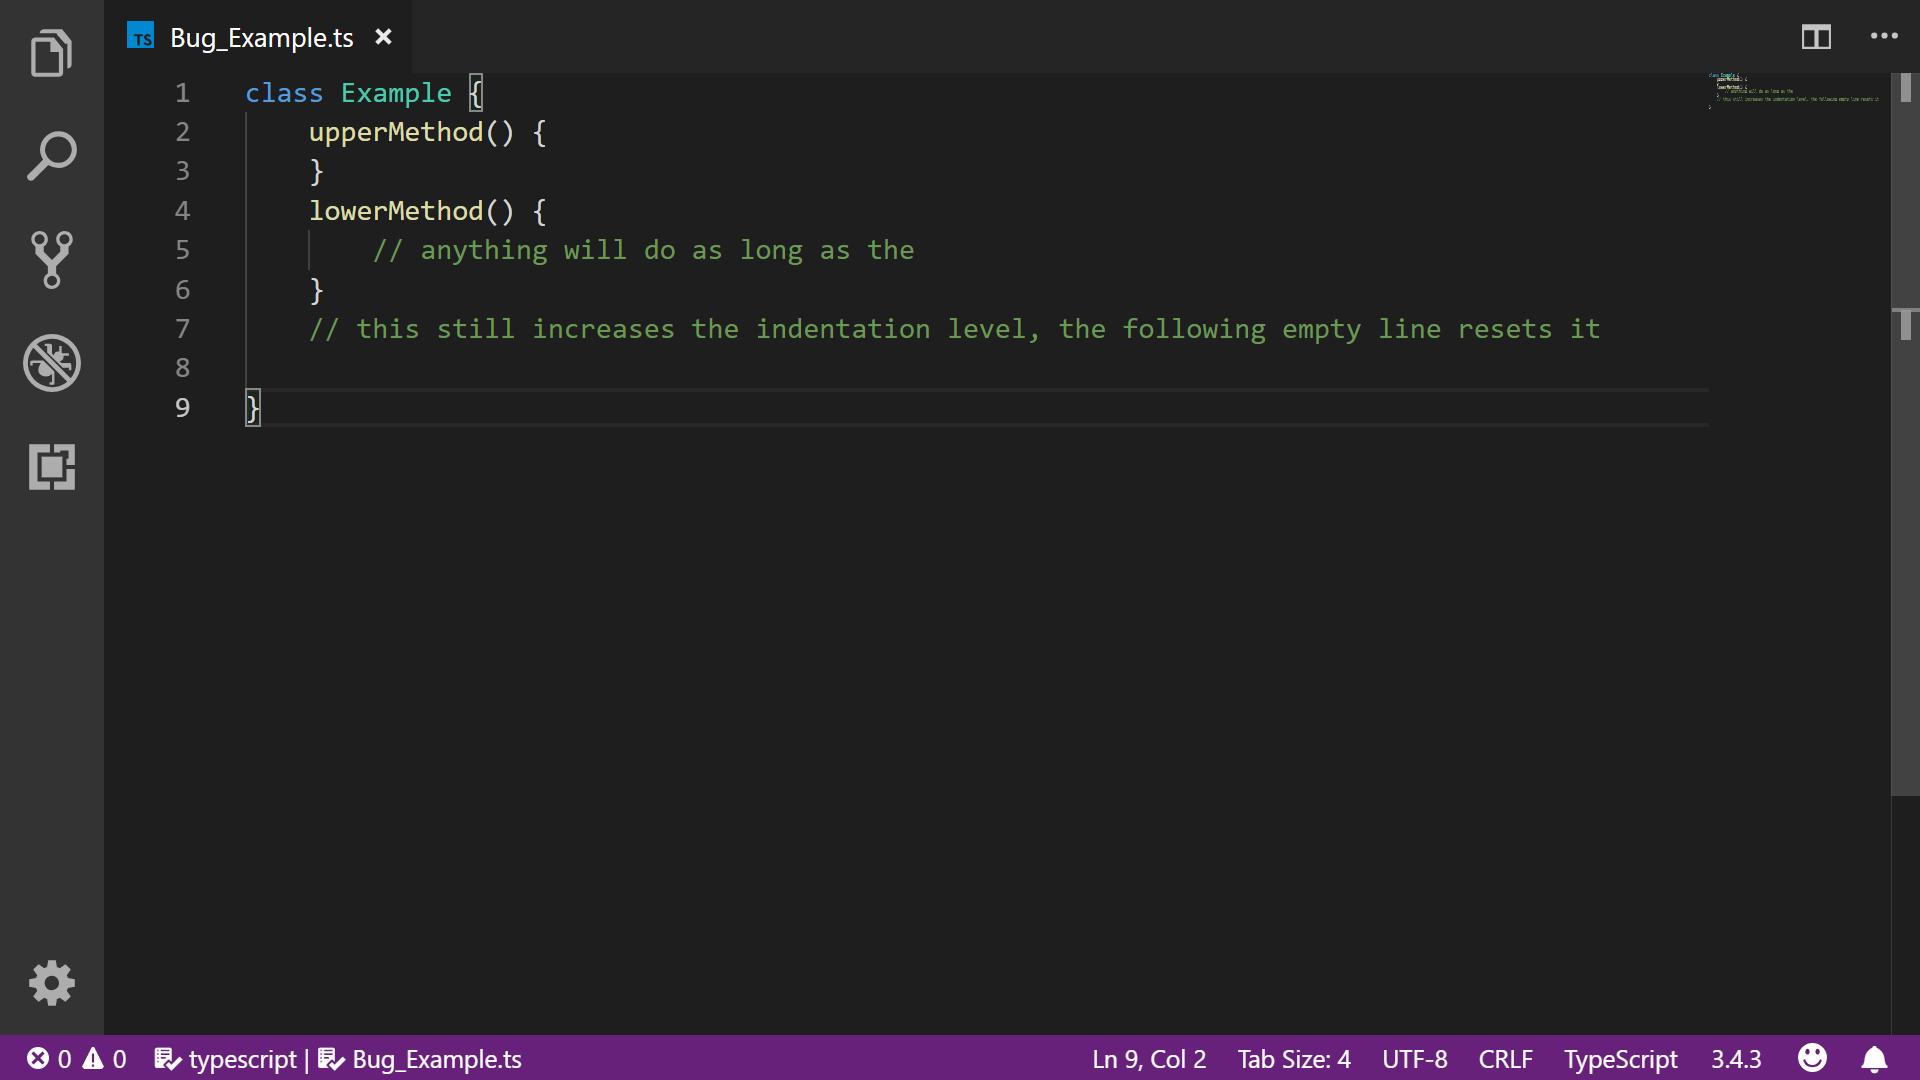Open the Search view

[51, 156]
